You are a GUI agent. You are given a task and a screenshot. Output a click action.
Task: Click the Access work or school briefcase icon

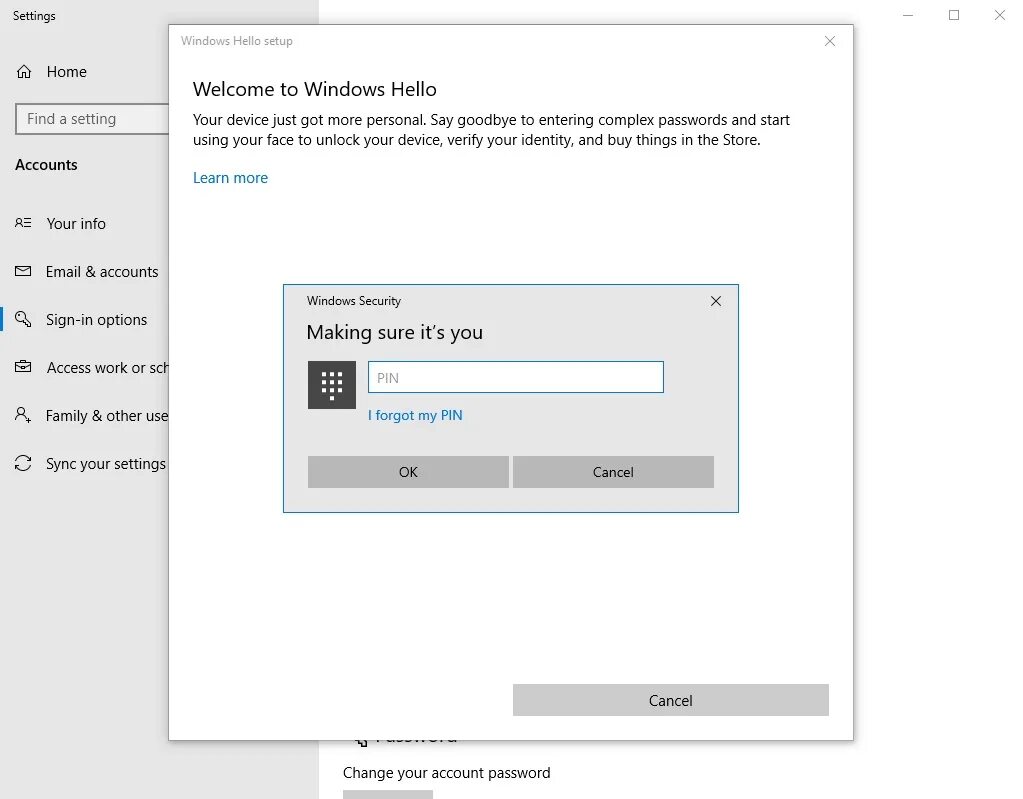click(x=23, y=367)
